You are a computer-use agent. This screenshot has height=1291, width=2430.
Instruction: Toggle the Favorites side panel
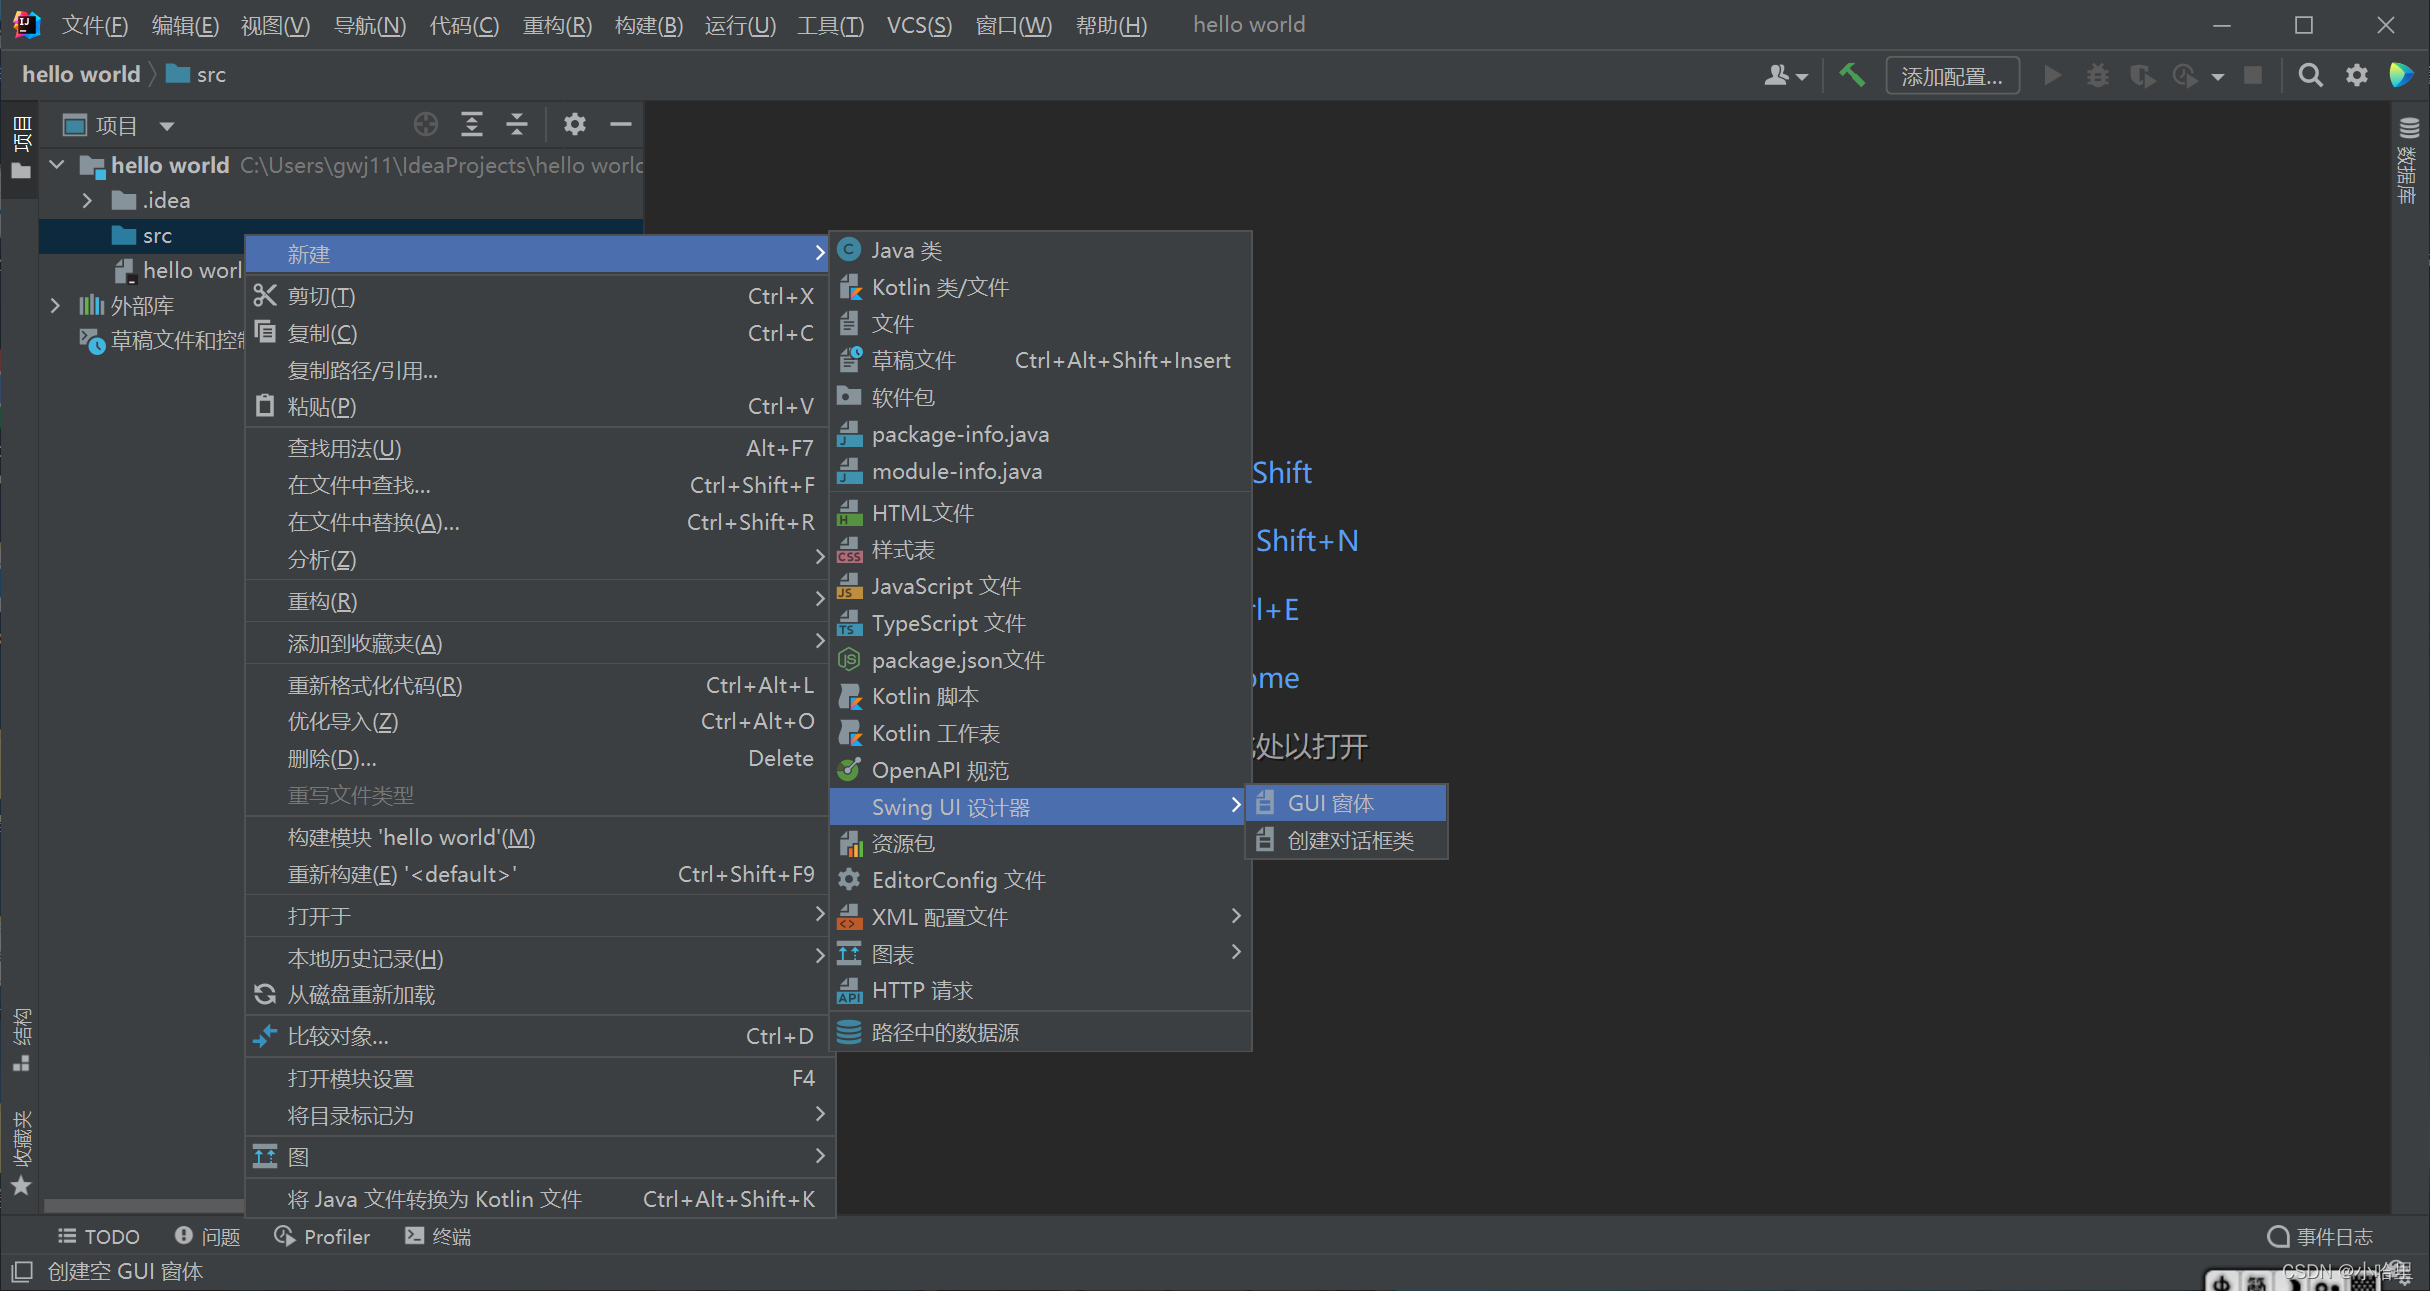[x=21, y=1150]
